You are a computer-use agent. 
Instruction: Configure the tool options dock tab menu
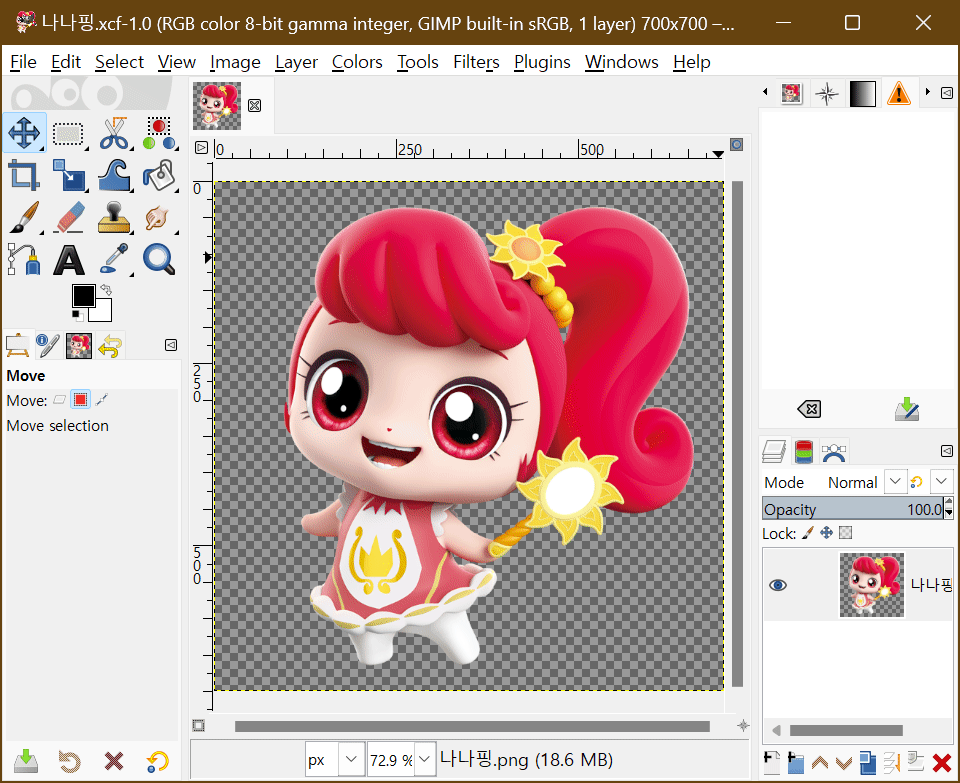pos(171,345)
